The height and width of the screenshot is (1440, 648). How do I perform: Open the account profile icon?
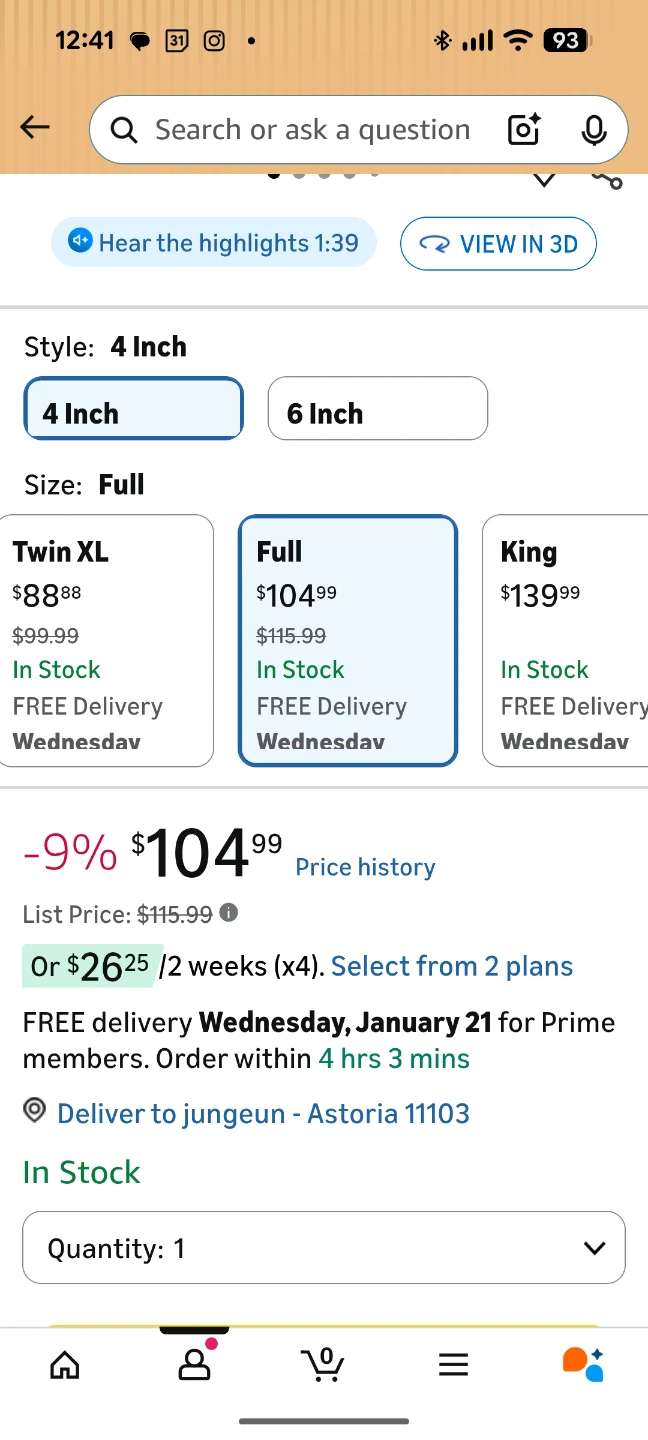(194, 1365)
